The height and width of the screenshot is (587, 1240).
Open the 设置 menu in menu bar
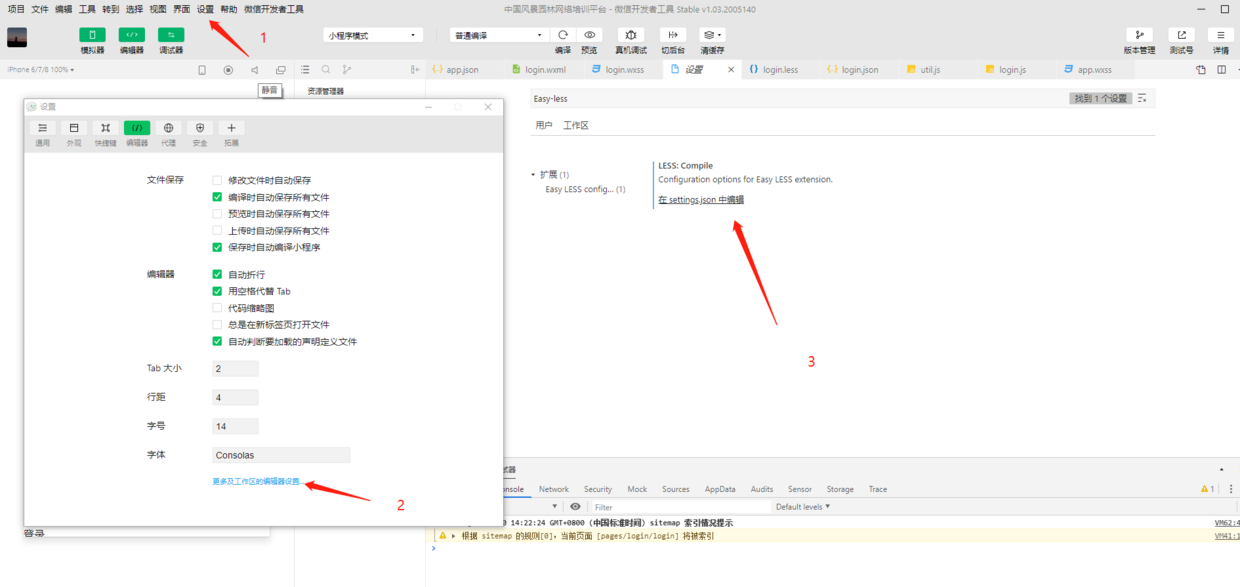205,9
